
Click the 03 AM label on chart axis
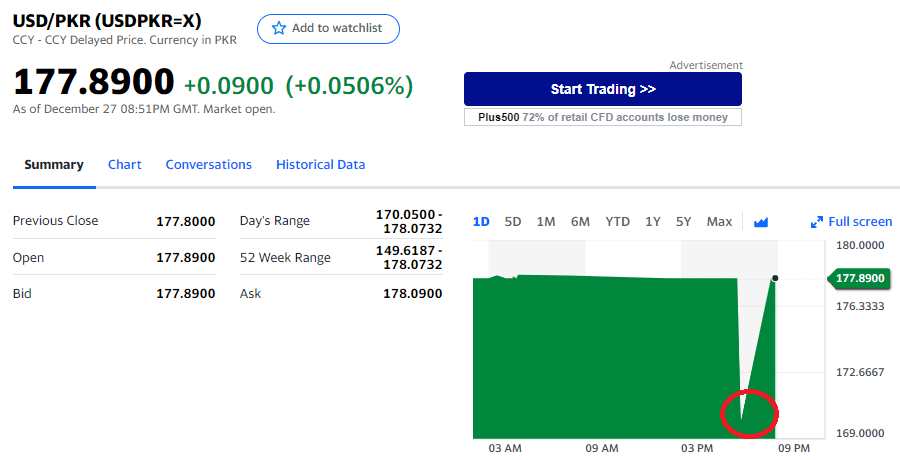click(x=505, y=448)
